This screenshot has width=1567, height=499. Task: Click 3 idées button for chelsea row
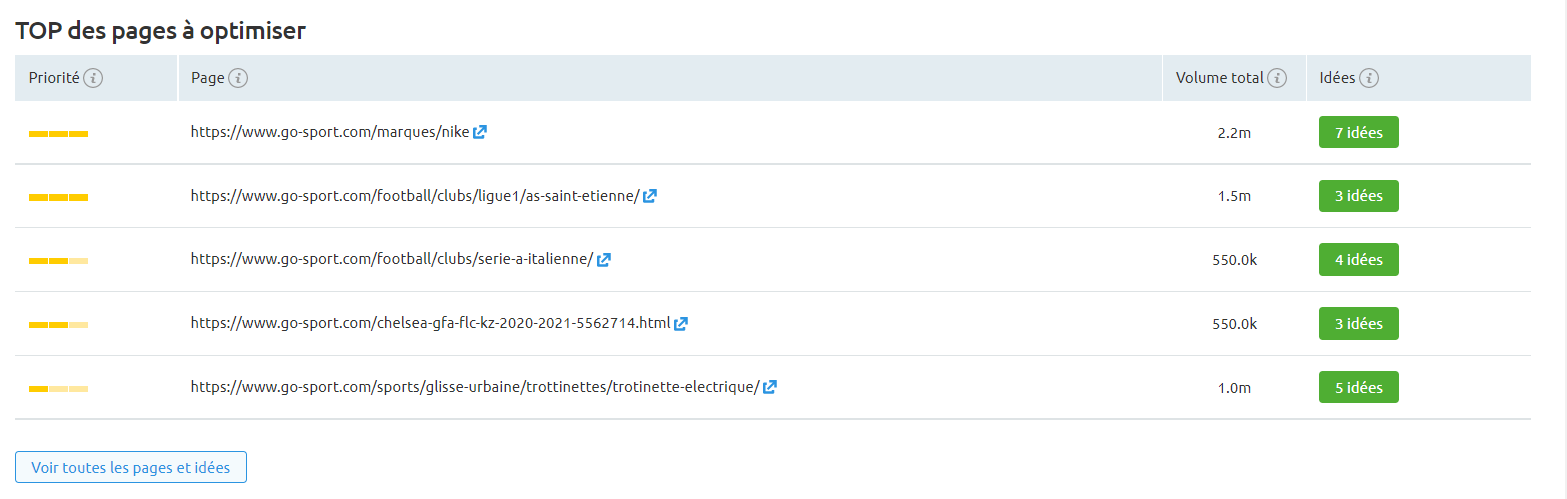tap(1359, 324)
